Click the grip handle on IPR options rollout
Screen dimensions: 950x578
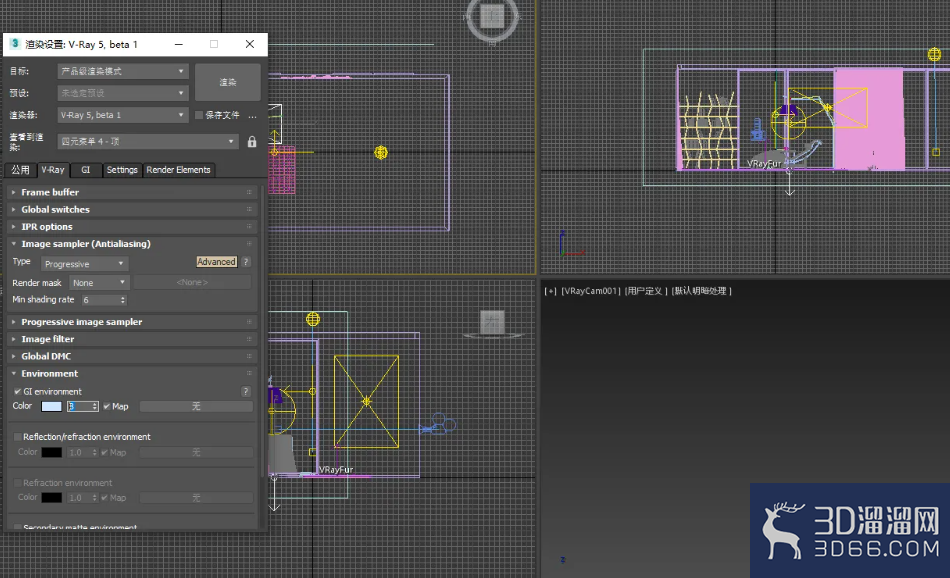click(249, 227)
